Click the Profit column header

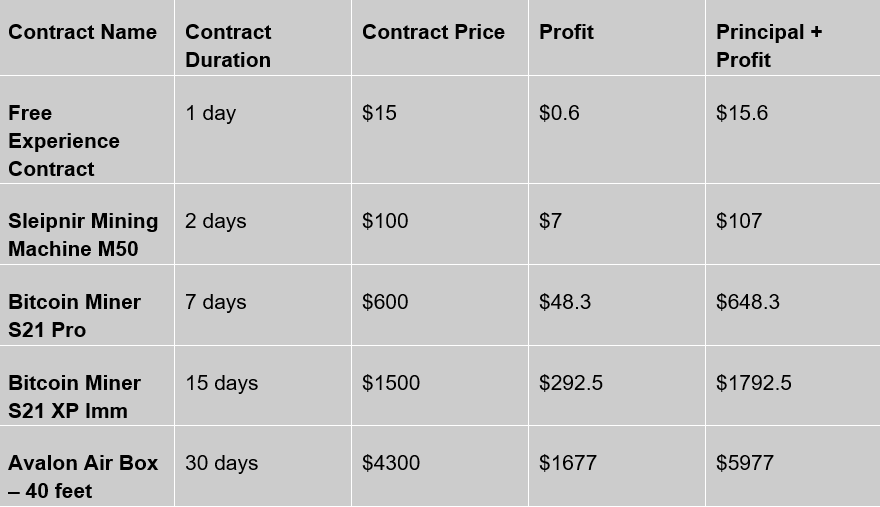point(566,32)
